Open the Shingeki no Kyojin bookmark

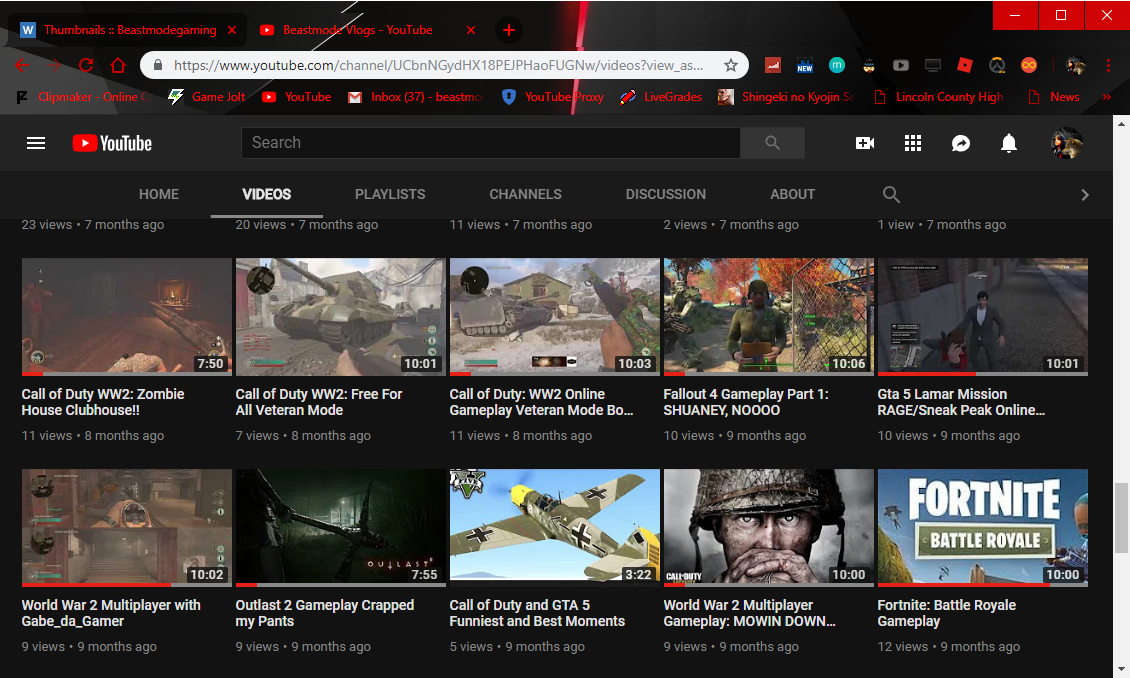[786, 97]
